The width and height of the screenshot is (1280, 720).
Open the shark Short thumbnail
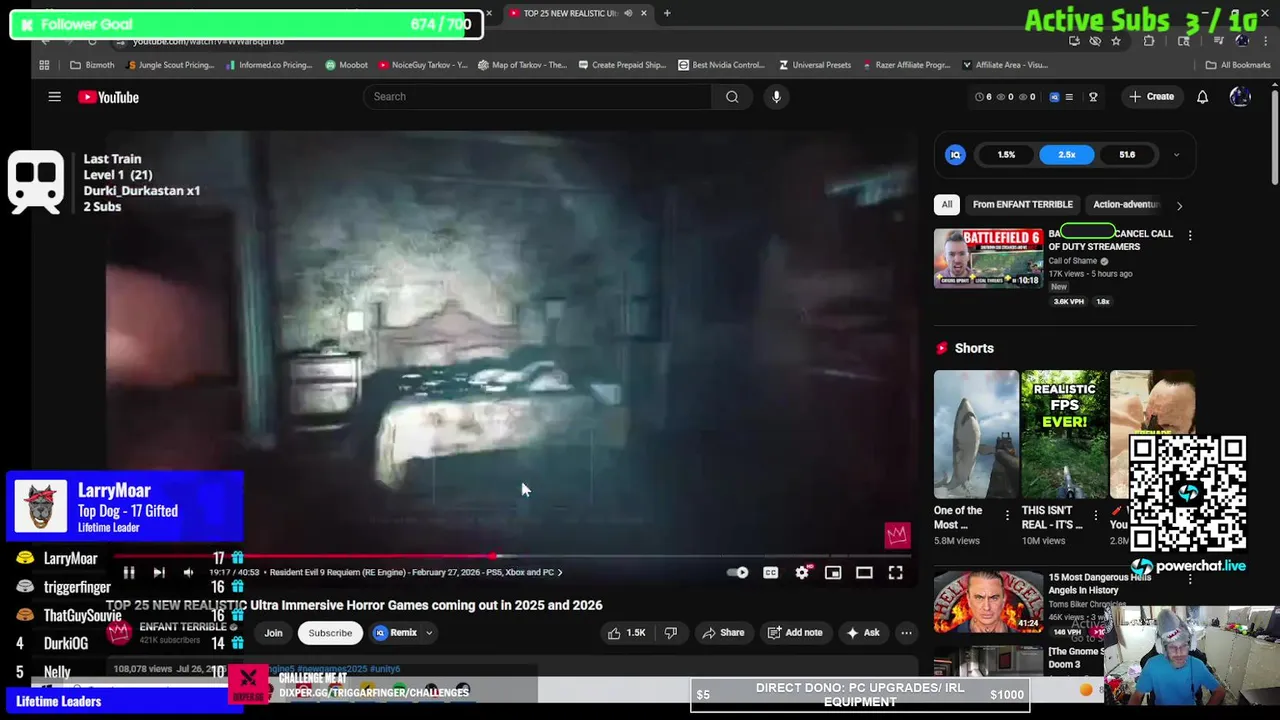[976, 434]
